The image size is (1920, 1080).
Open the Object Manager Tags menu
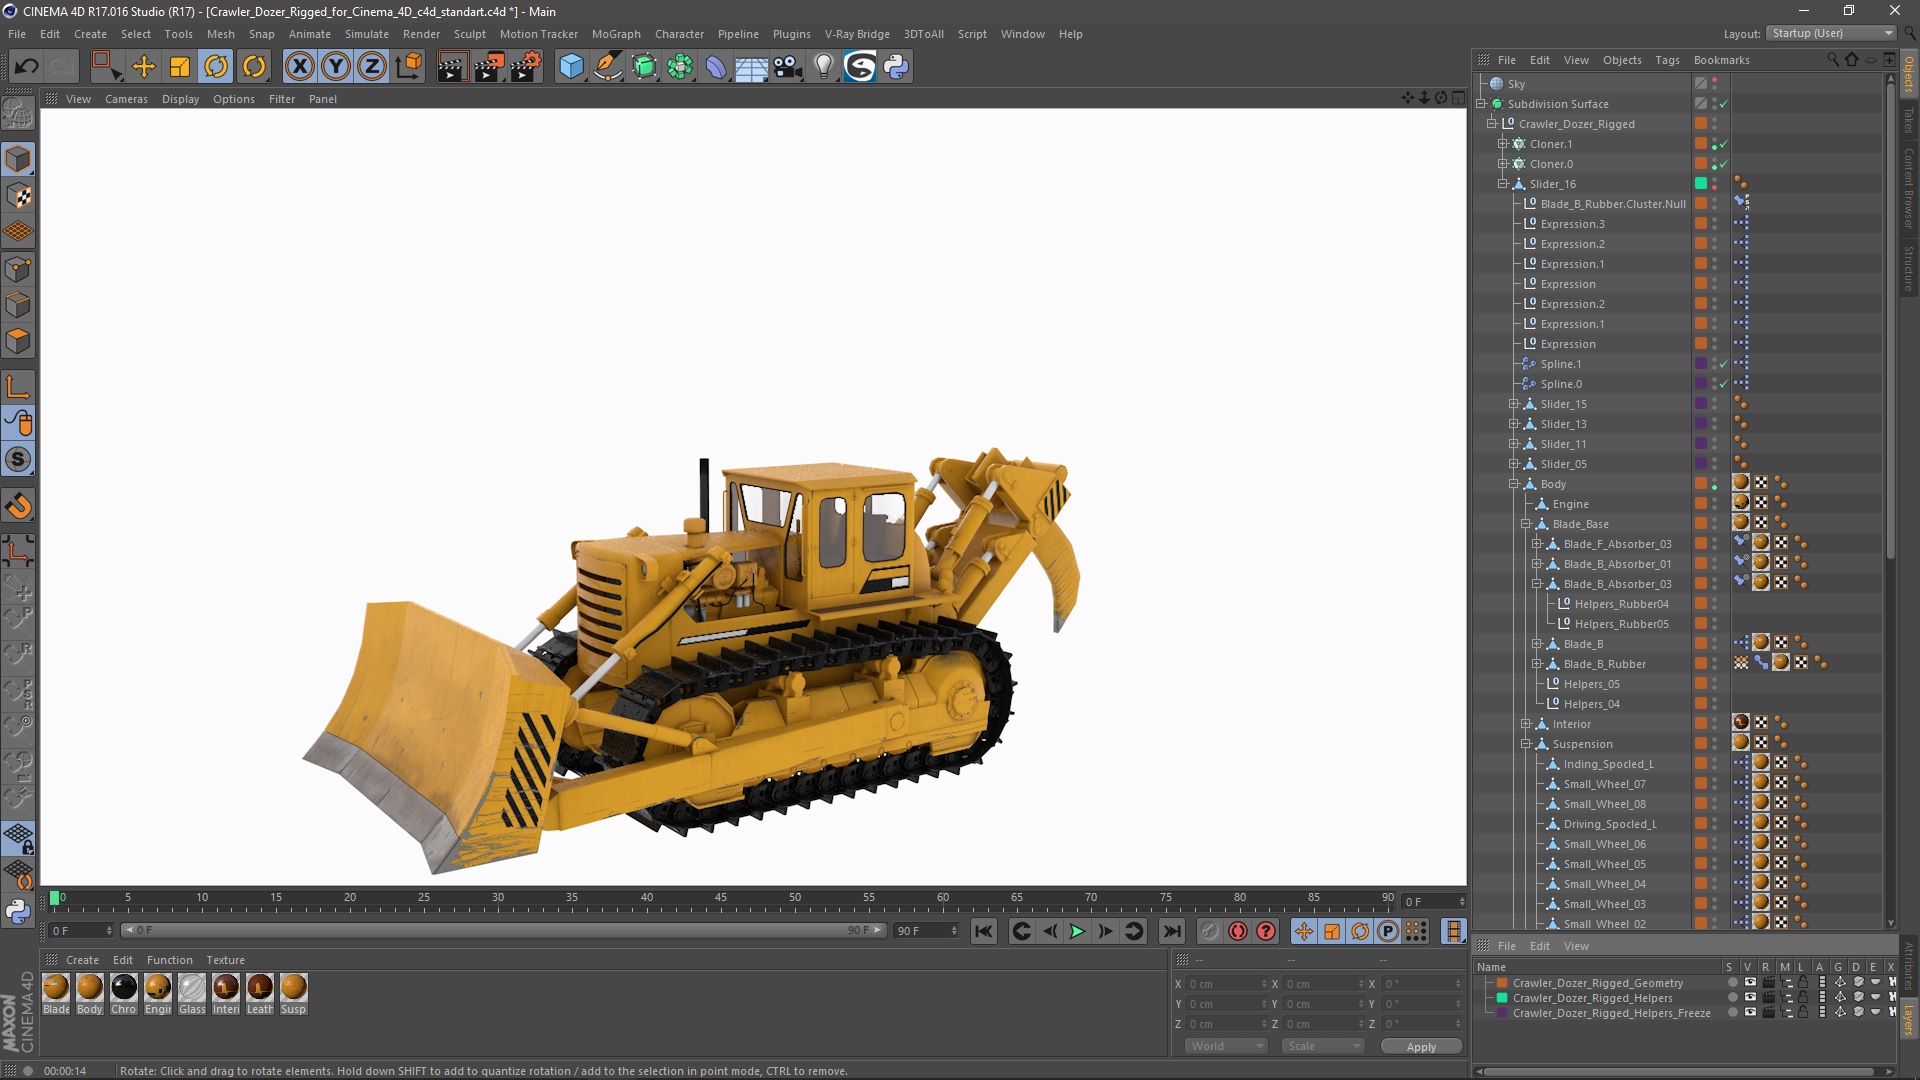point(1667,60)
